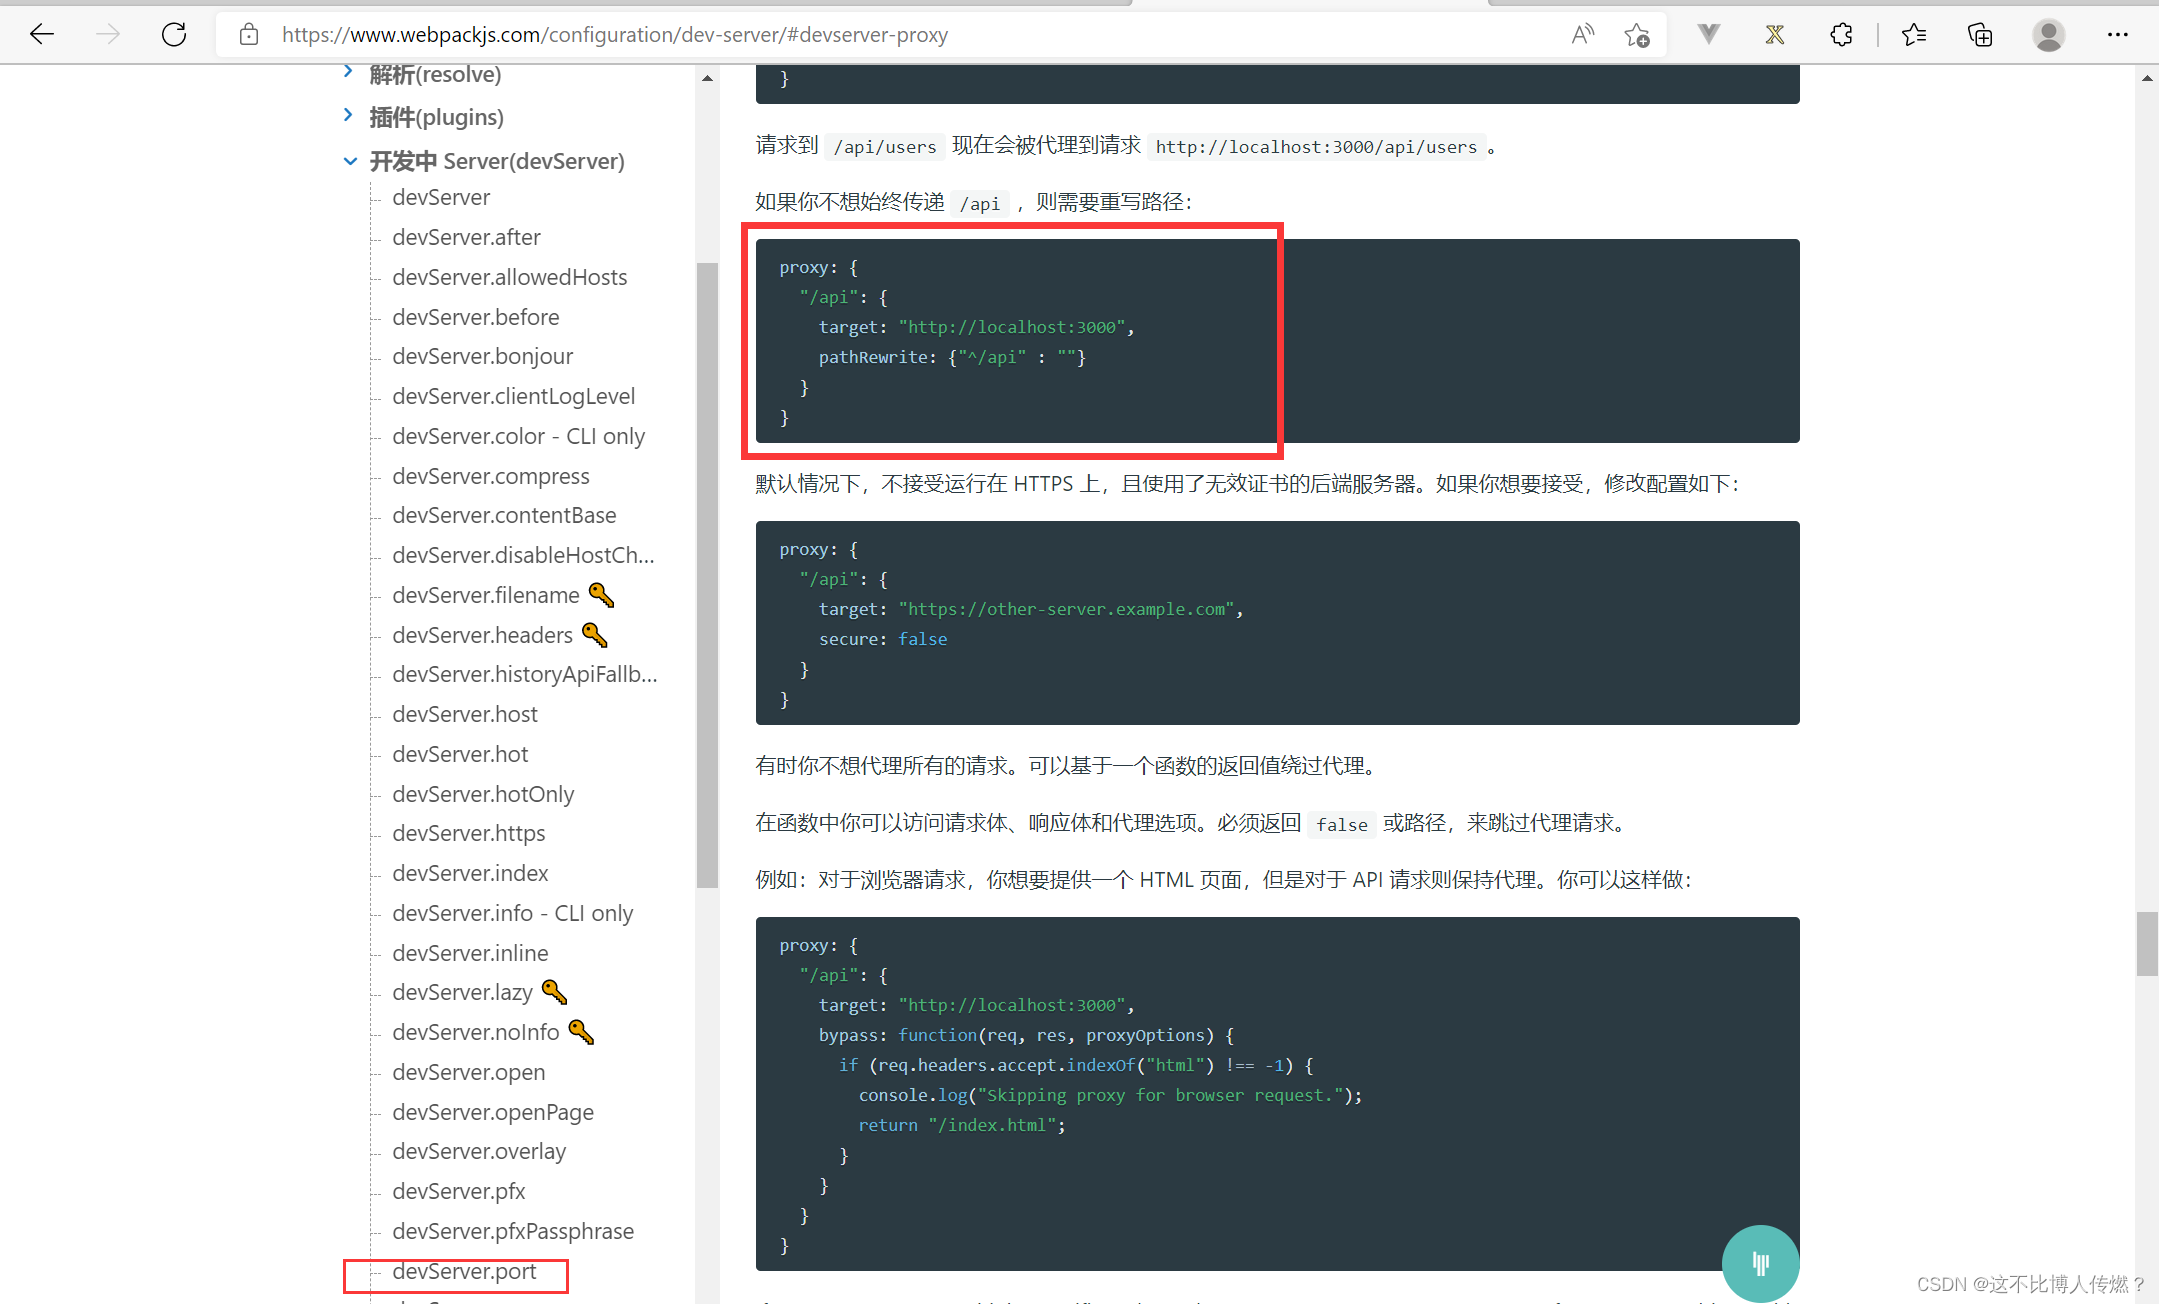Go to devServer.hotOnly
This screenshot has width=2159, height=1304.
tap(483, 794)
